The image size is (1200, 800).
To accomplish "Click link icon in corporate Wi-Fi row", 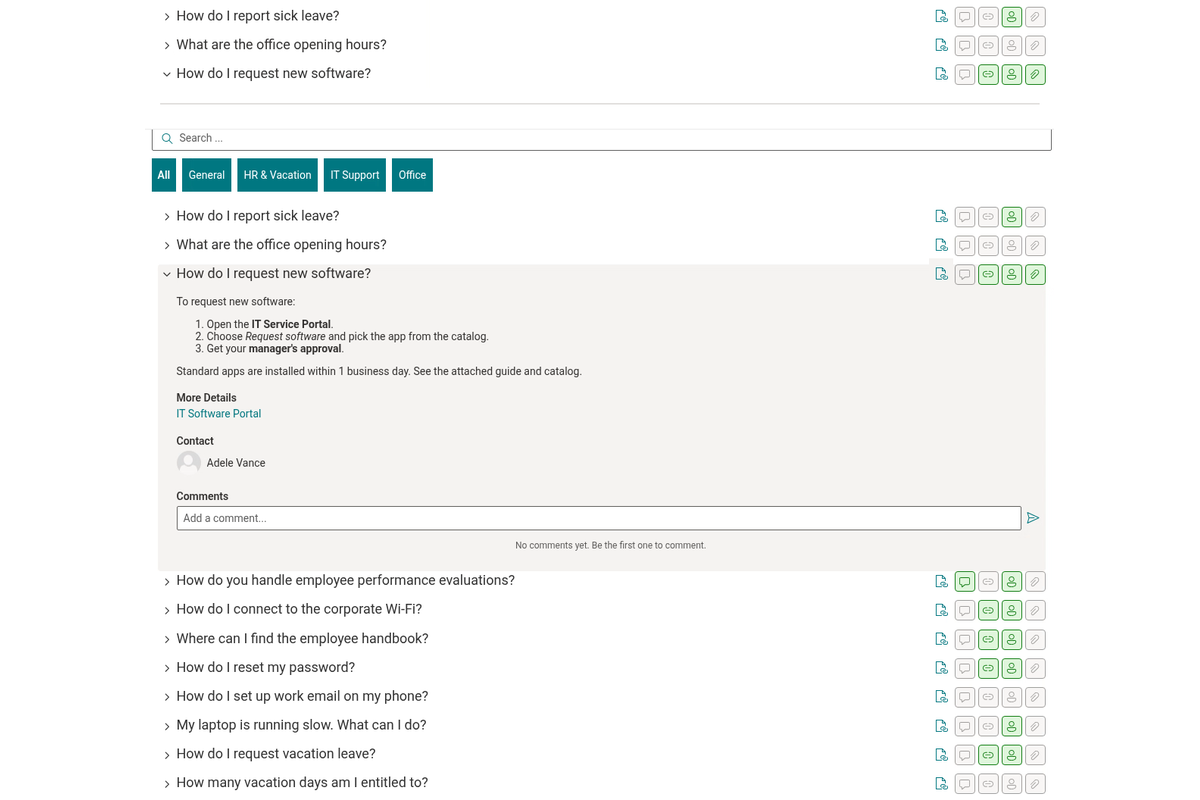I will [988, 610].
